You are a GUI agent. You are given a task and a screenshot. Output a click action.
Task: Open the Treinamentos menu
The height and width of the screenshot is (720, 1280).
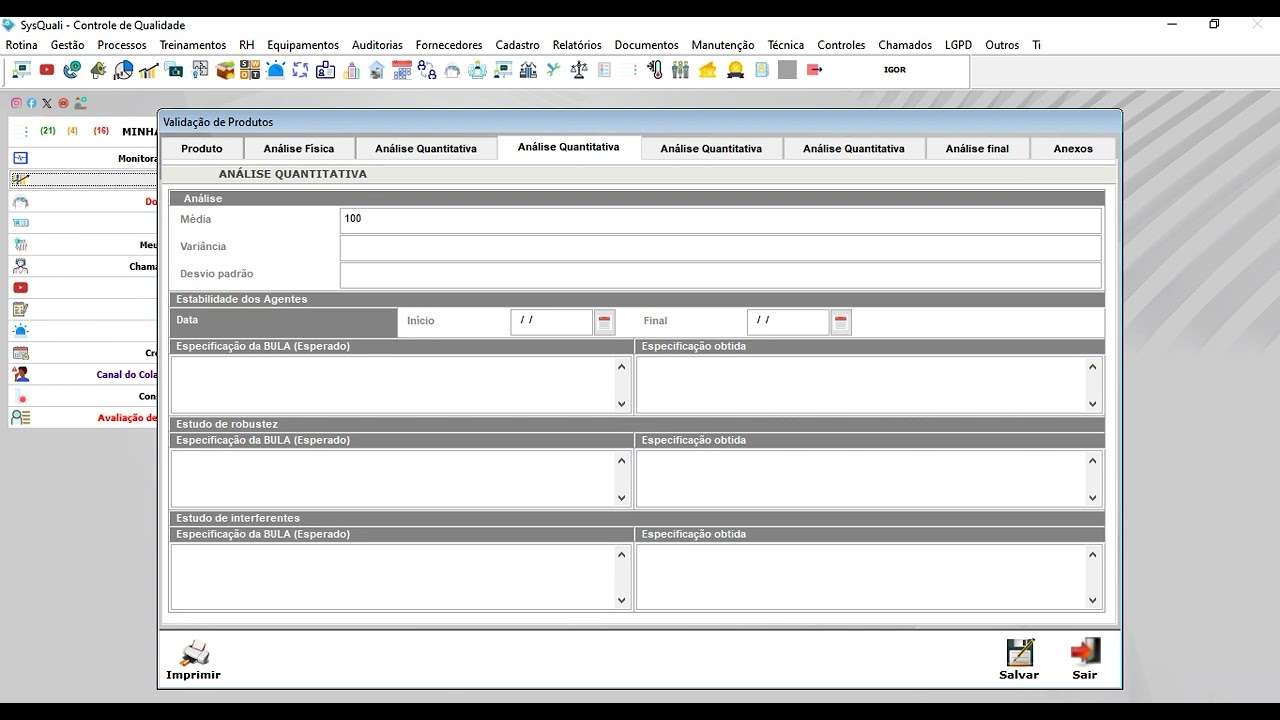[193, 45]
